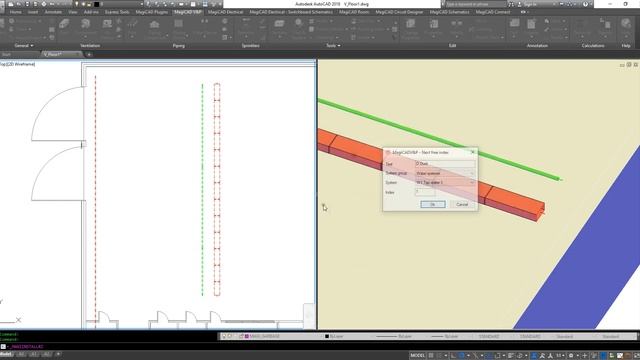The image size is (640, 360).
Task: Open the Home ribbon tab
Action: (16, 12)
